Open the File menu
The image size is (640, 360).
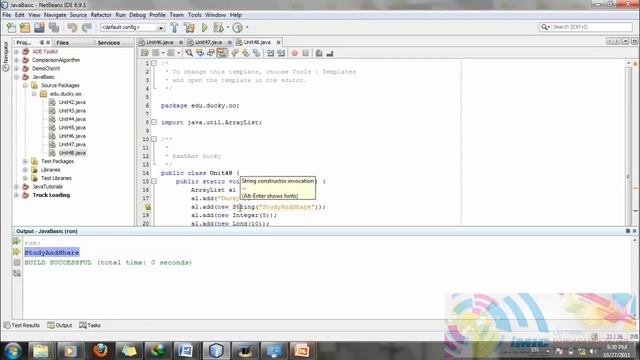[7, 15]
